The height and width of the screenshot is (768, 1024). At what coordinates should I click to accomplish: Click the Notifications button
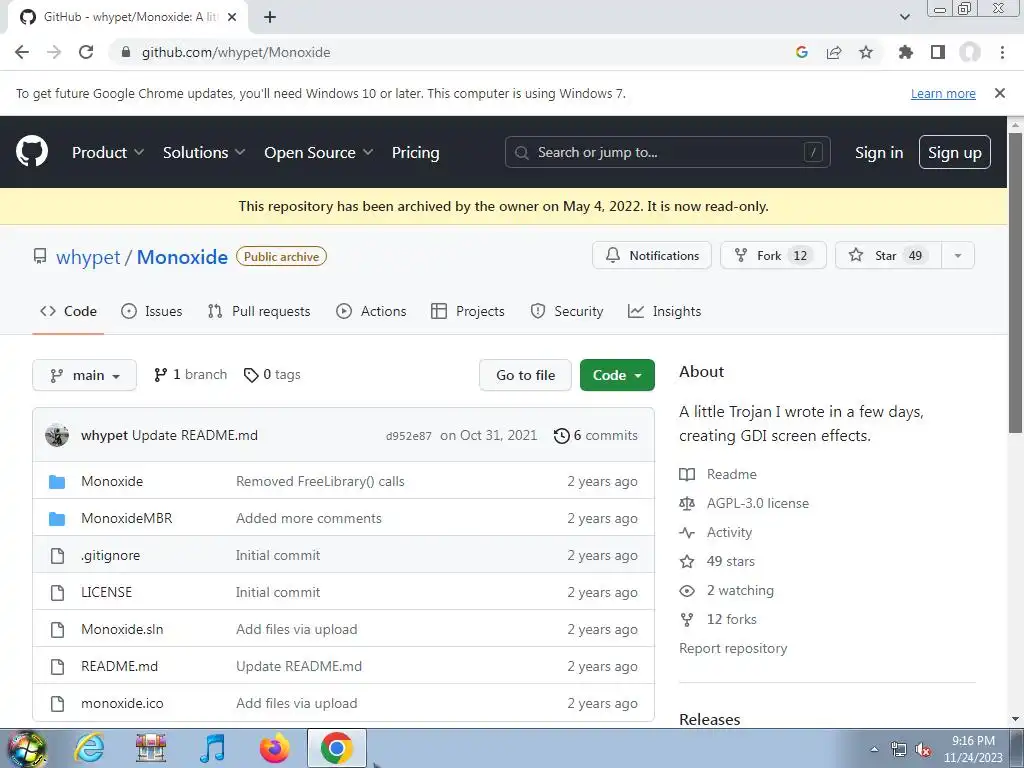click(652, 255)
